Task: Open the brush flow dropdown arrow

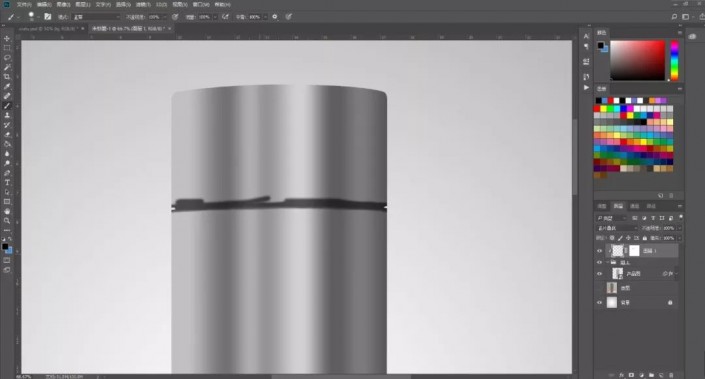Action: pos(215,17)
